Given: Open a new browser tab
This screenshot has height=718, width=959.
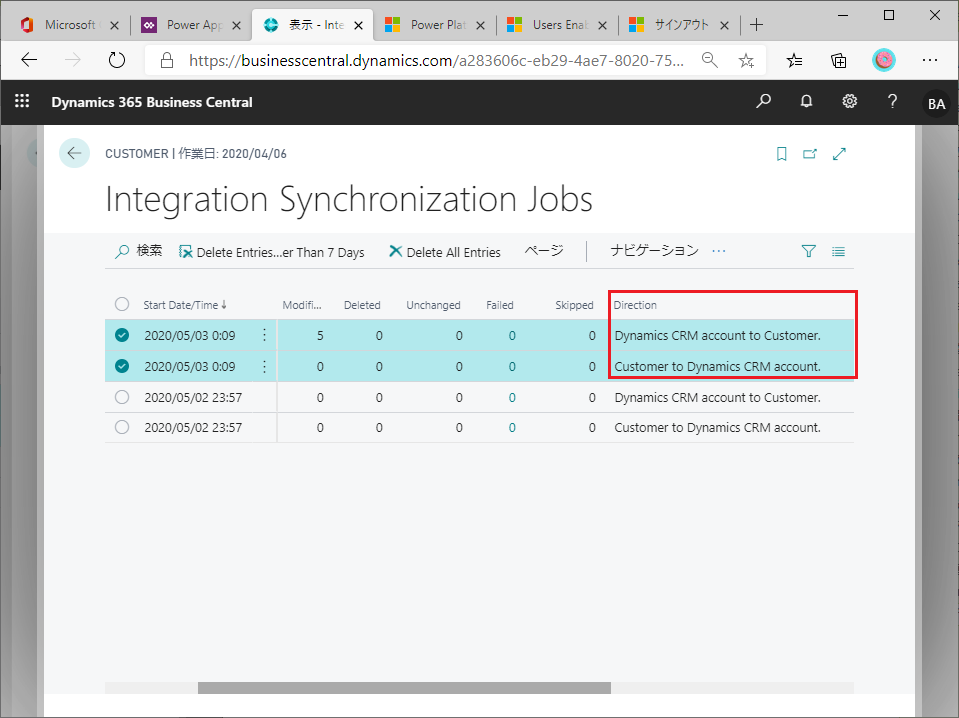Looking at the screenshot, I should pos(757,24).
